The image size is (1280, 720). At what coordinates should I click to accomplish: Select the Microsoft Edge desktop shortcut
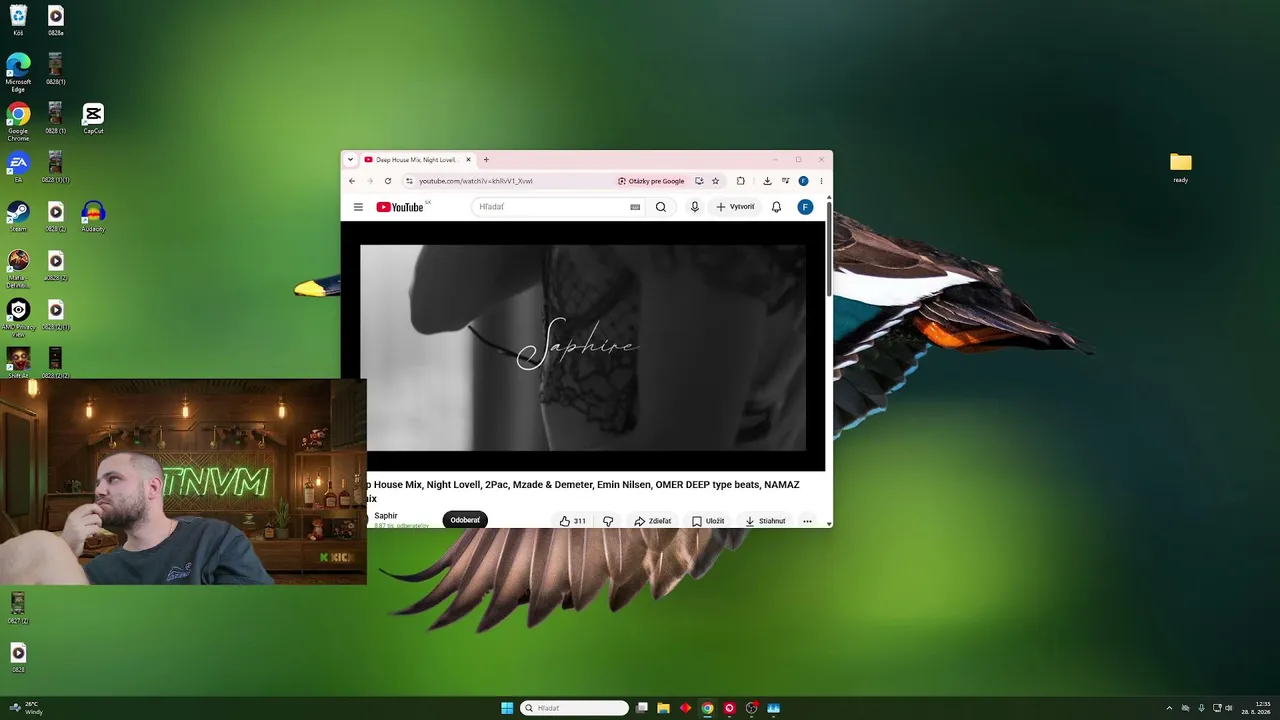point(18,72)
